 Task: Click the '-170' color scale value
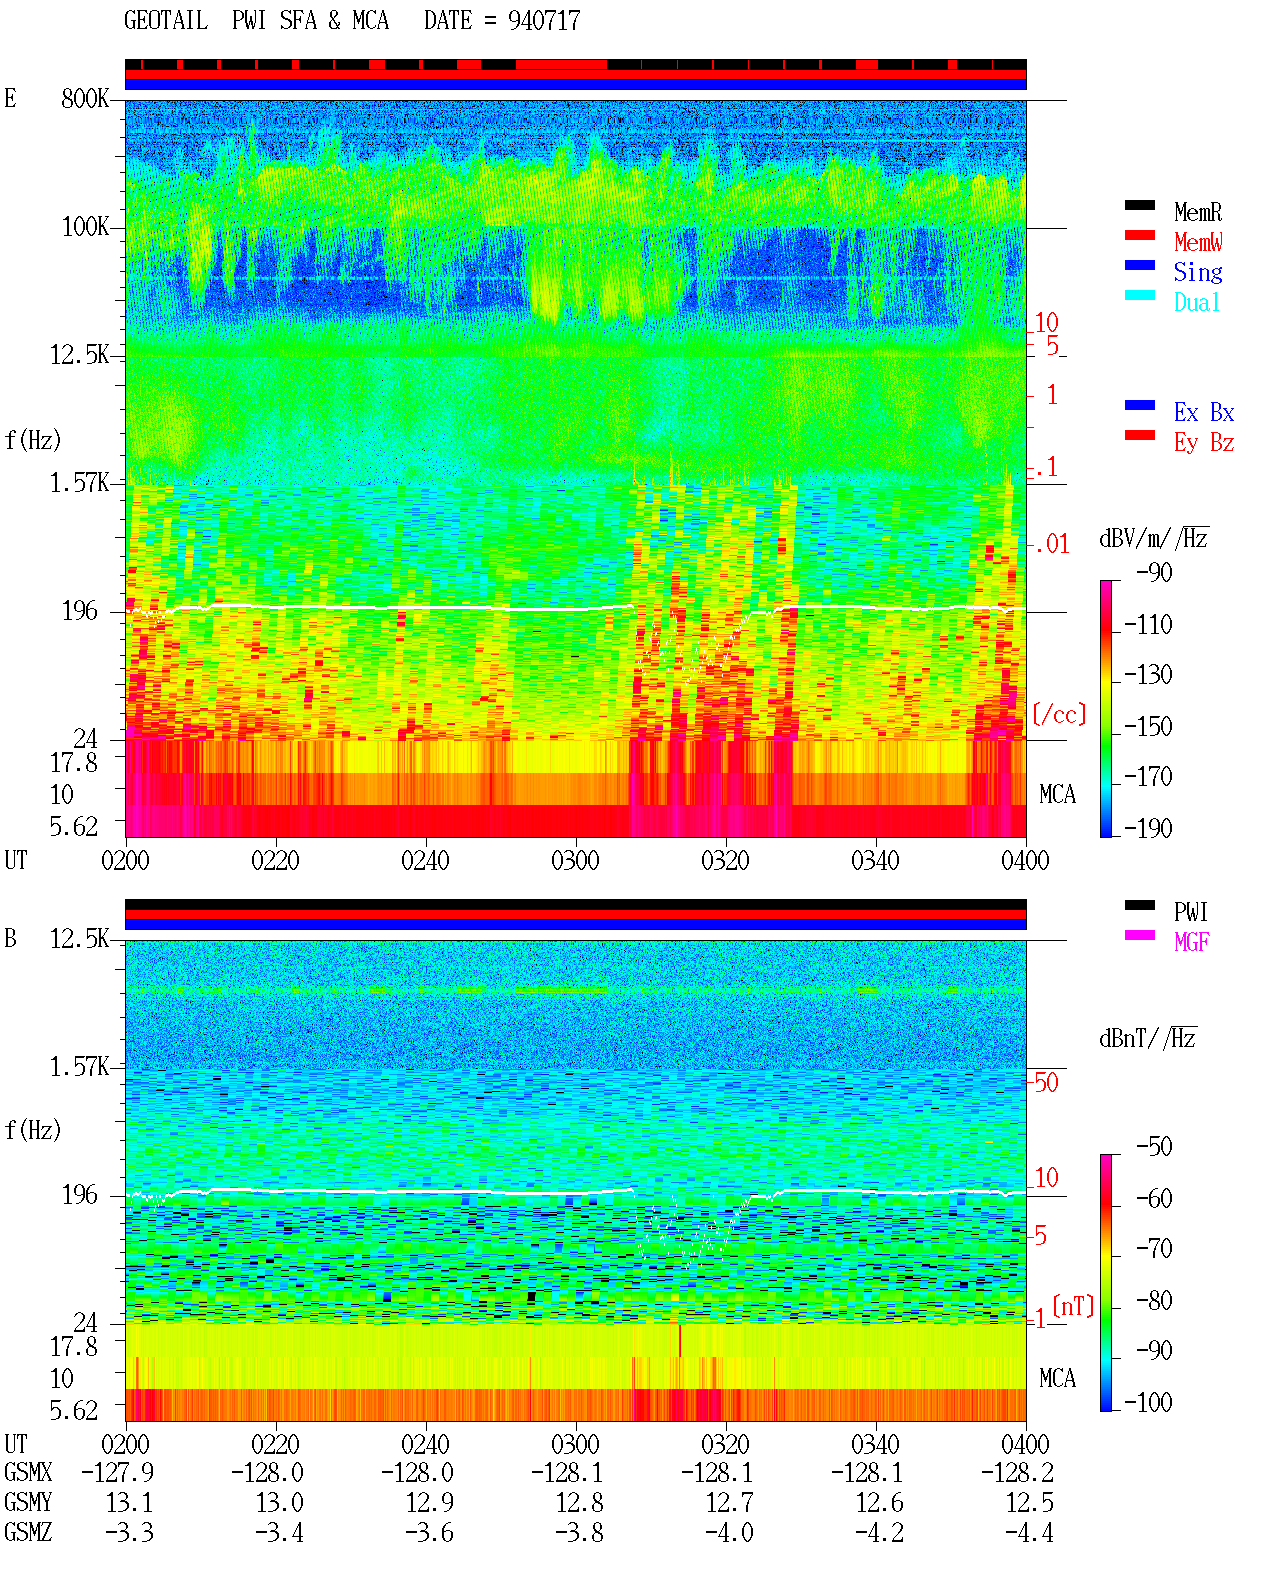pos(1148,777)
